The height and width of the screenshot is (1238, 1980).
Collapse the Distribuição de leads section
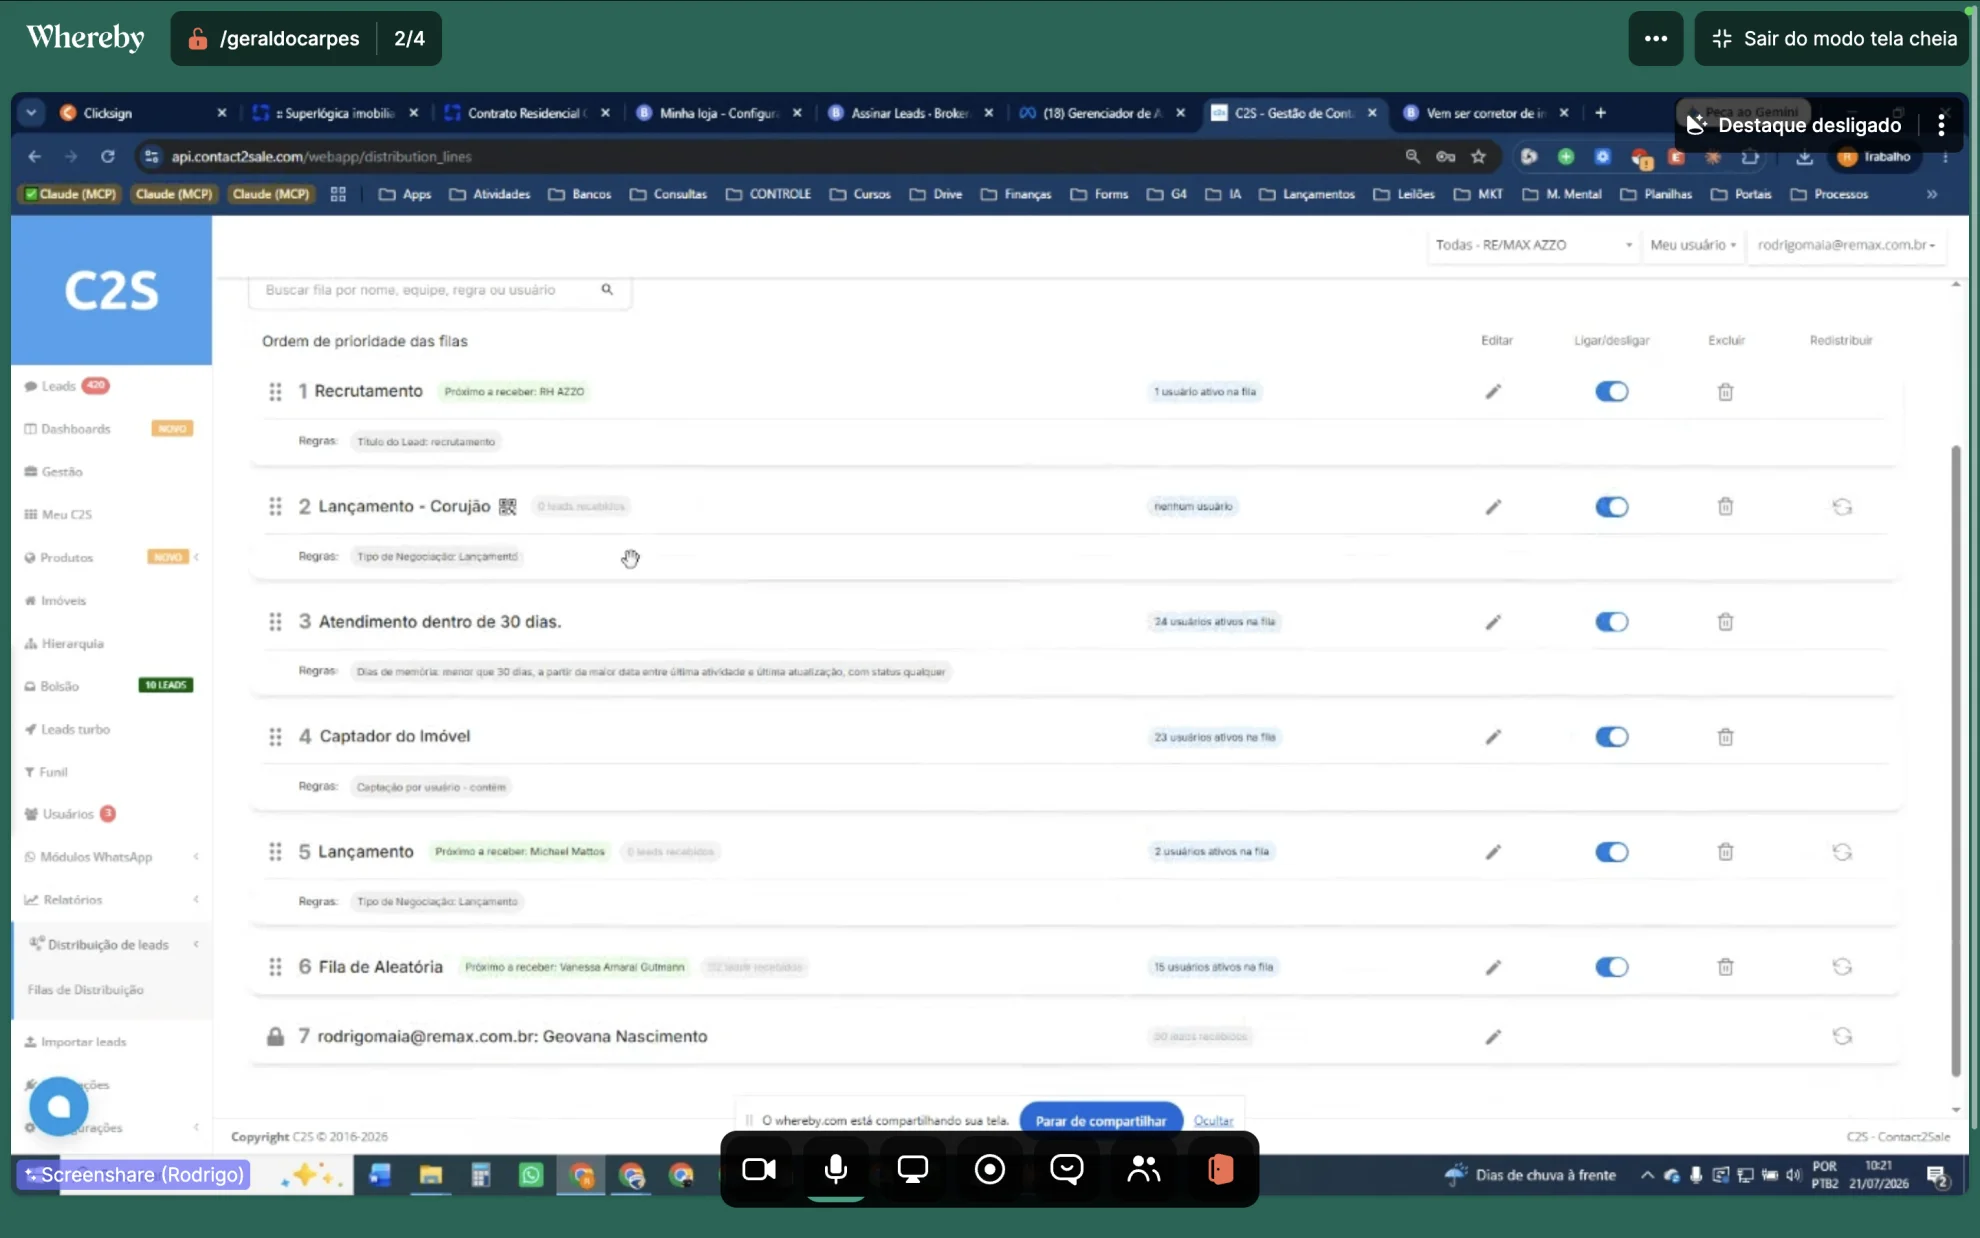tap(196, 945)
